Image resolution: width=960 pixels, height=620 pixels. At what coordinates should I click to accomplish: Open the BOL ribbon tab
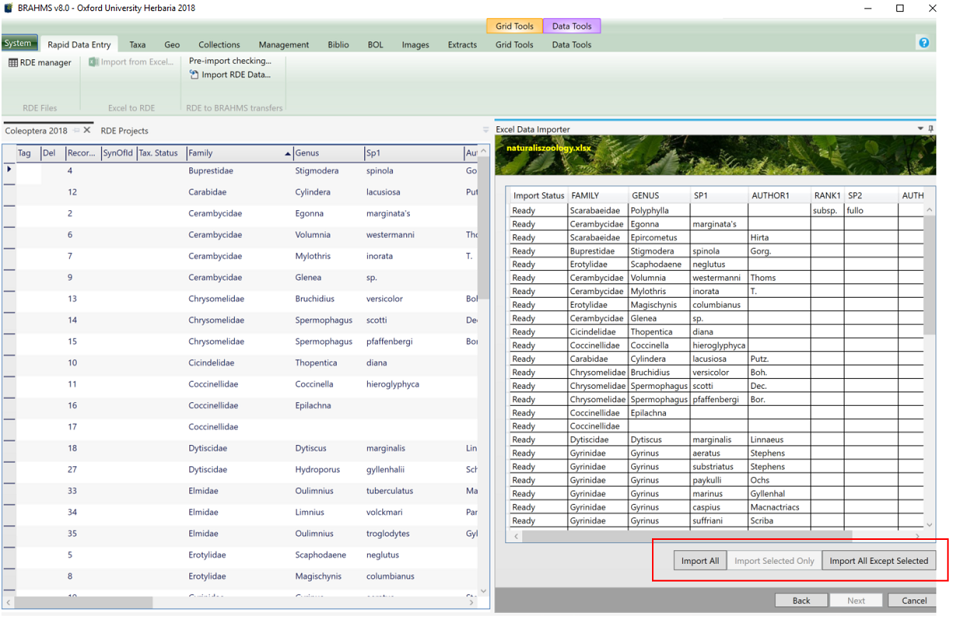(x=375, y=45)
